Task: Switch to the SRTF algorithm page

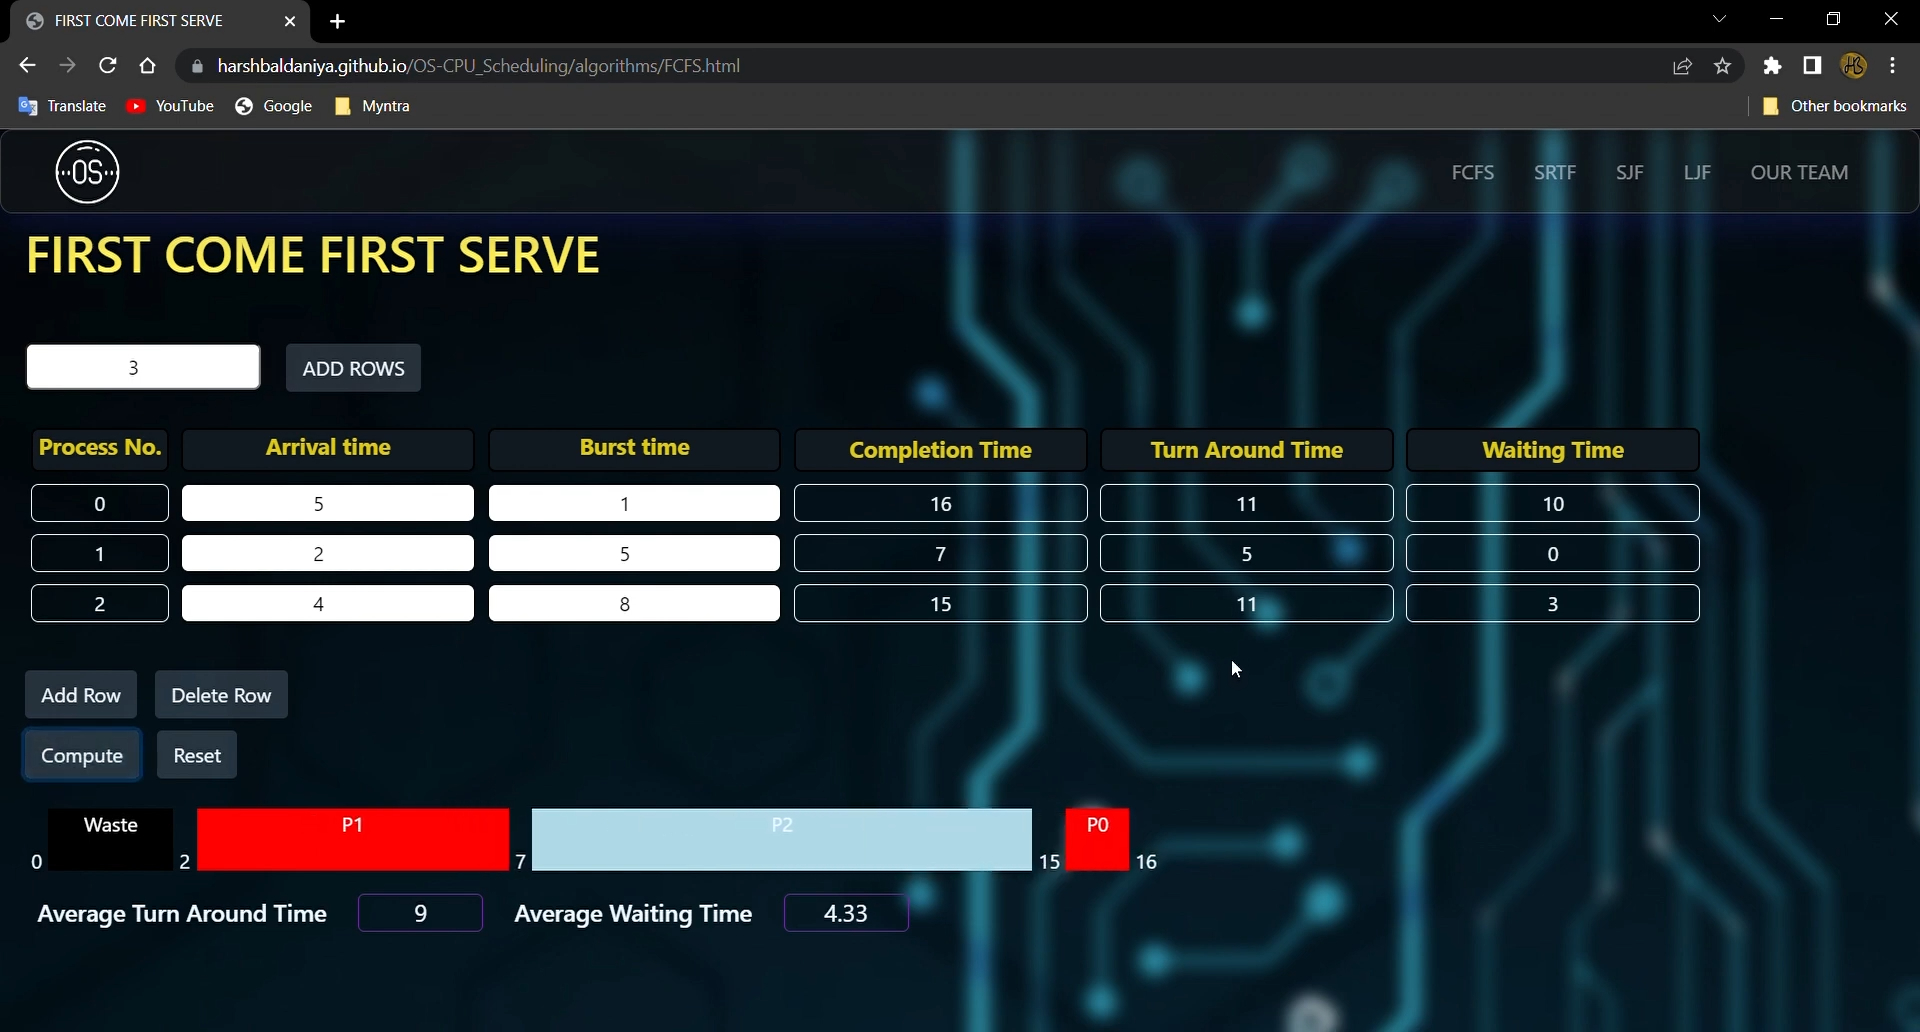Action: [x=1553, y=172]
